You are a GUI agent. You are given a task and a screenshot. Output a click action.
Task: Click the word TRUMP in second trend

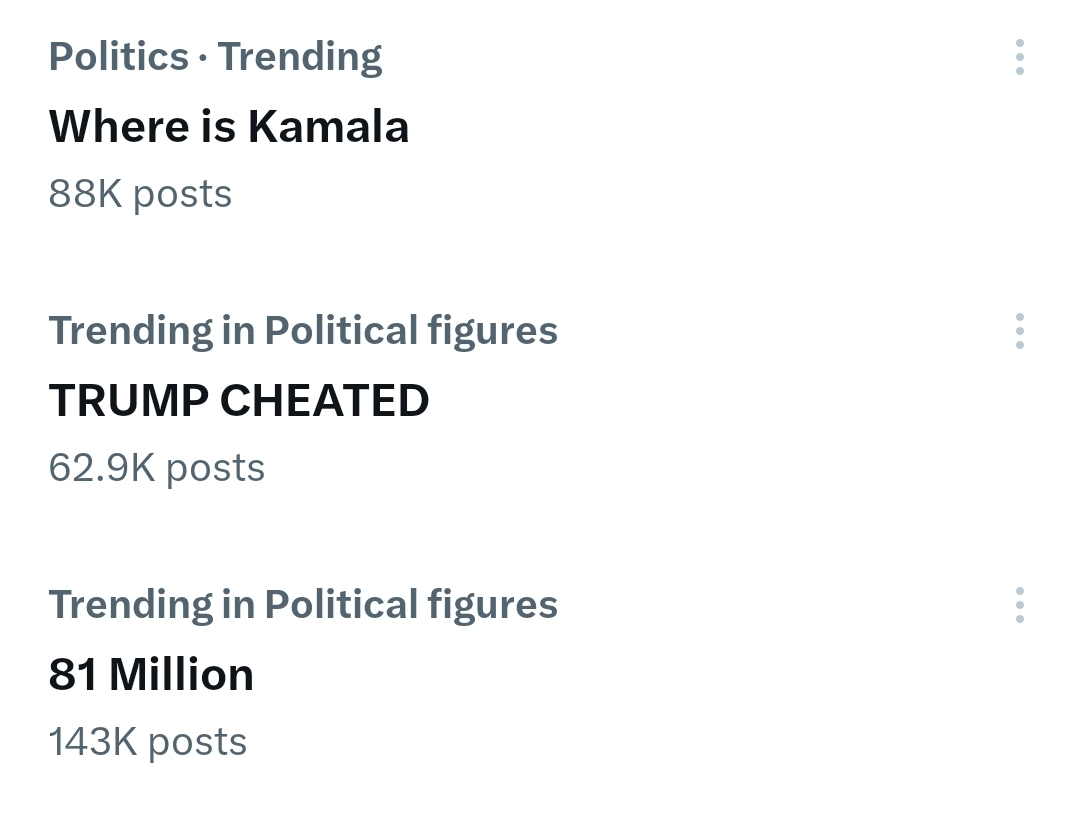click(x=128, y=401)
